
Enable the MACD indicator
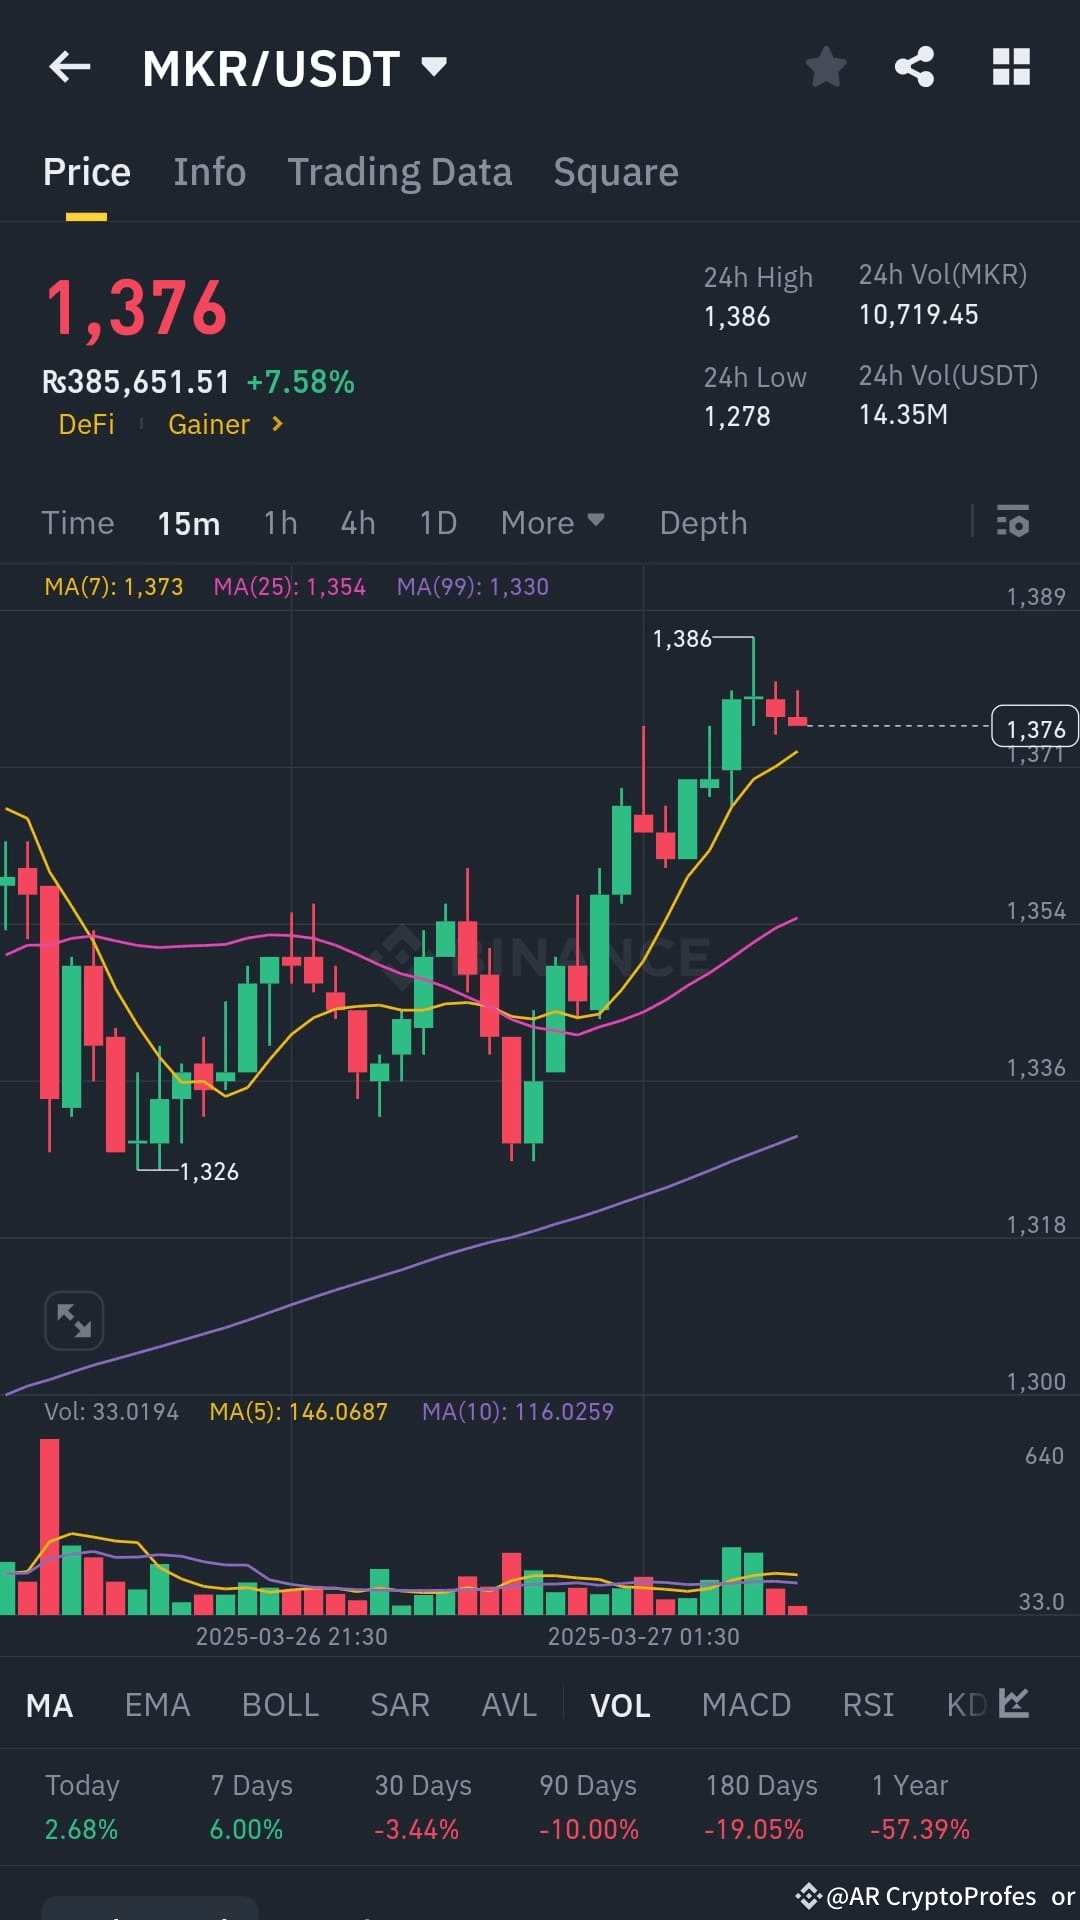(x=746, y=1705)
